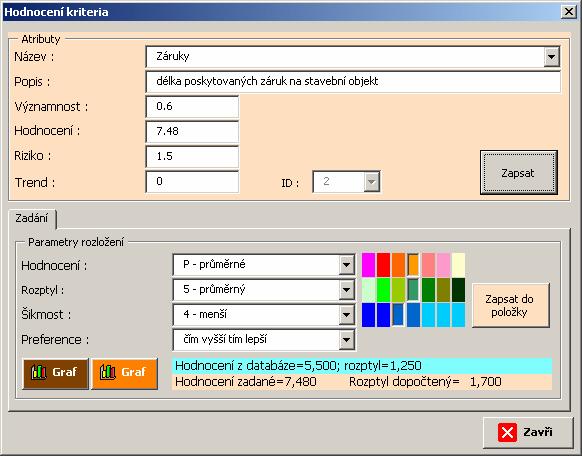Choose the olive color swatch

443,290
